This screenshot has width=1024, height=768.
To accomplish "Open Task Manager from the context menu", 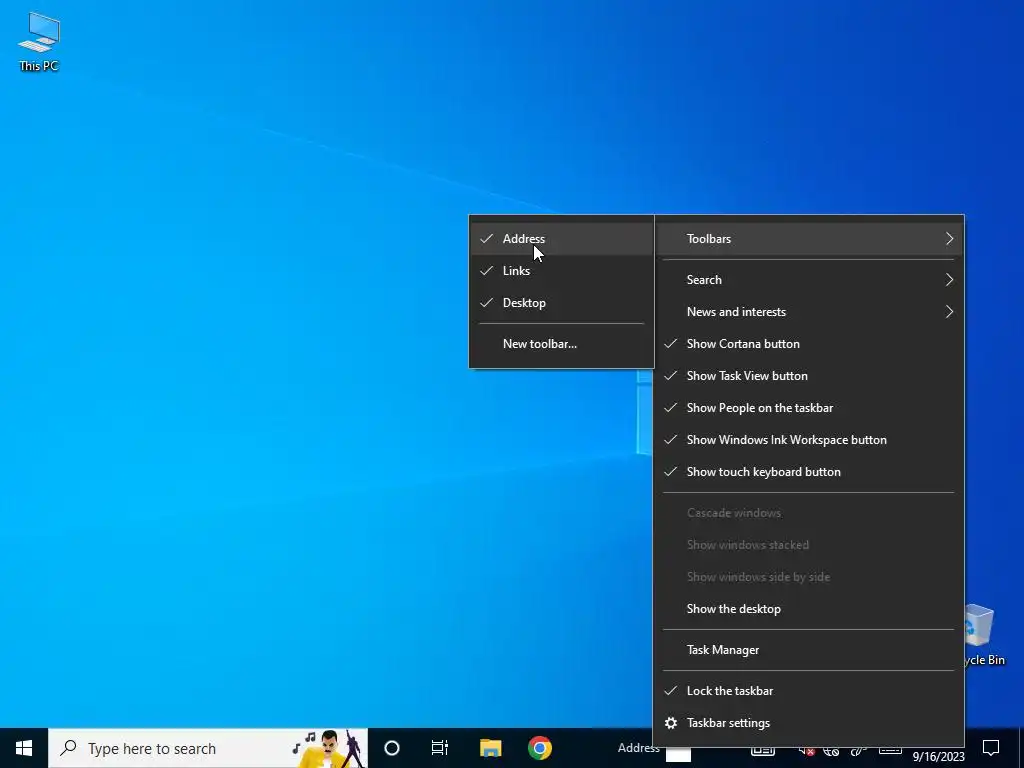I will tap(809, 650).
